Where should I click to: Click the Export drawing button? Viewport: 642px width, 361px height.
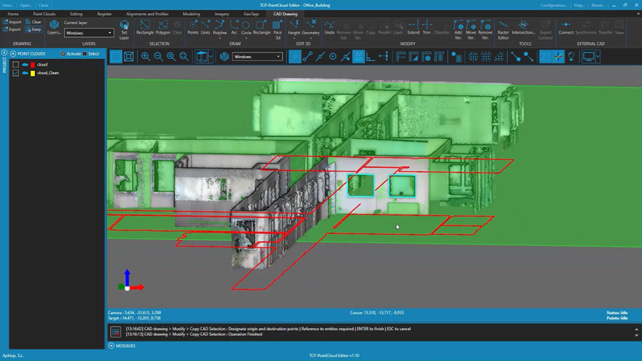point(12,29)
